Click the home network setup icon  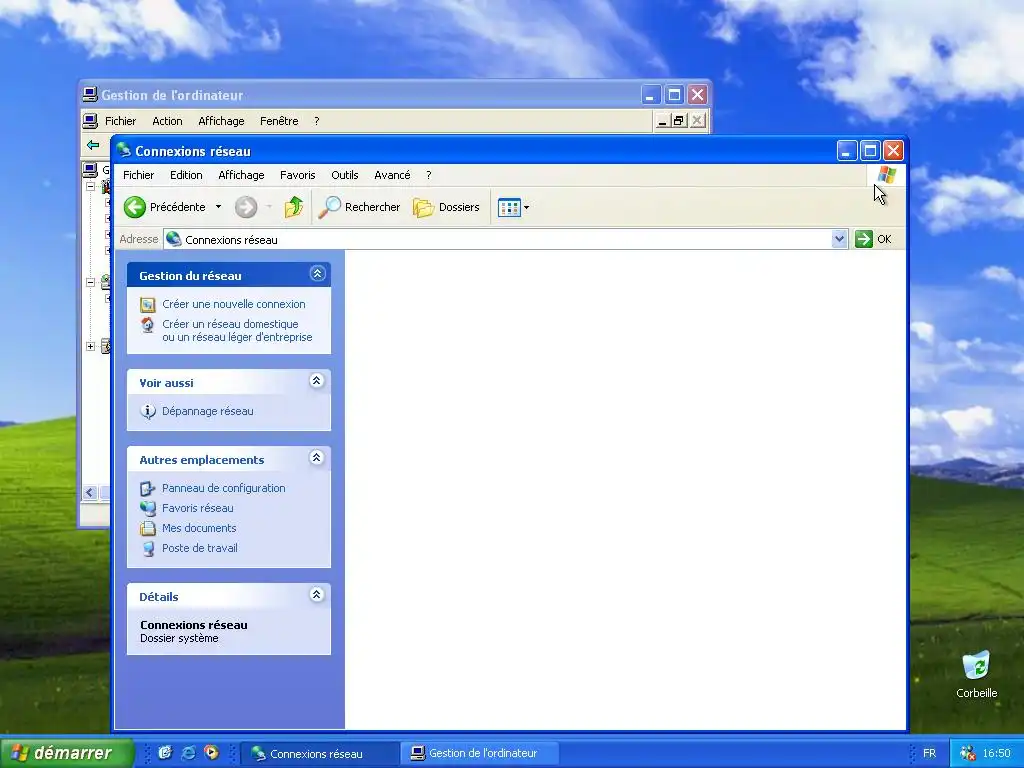(148, 325)
